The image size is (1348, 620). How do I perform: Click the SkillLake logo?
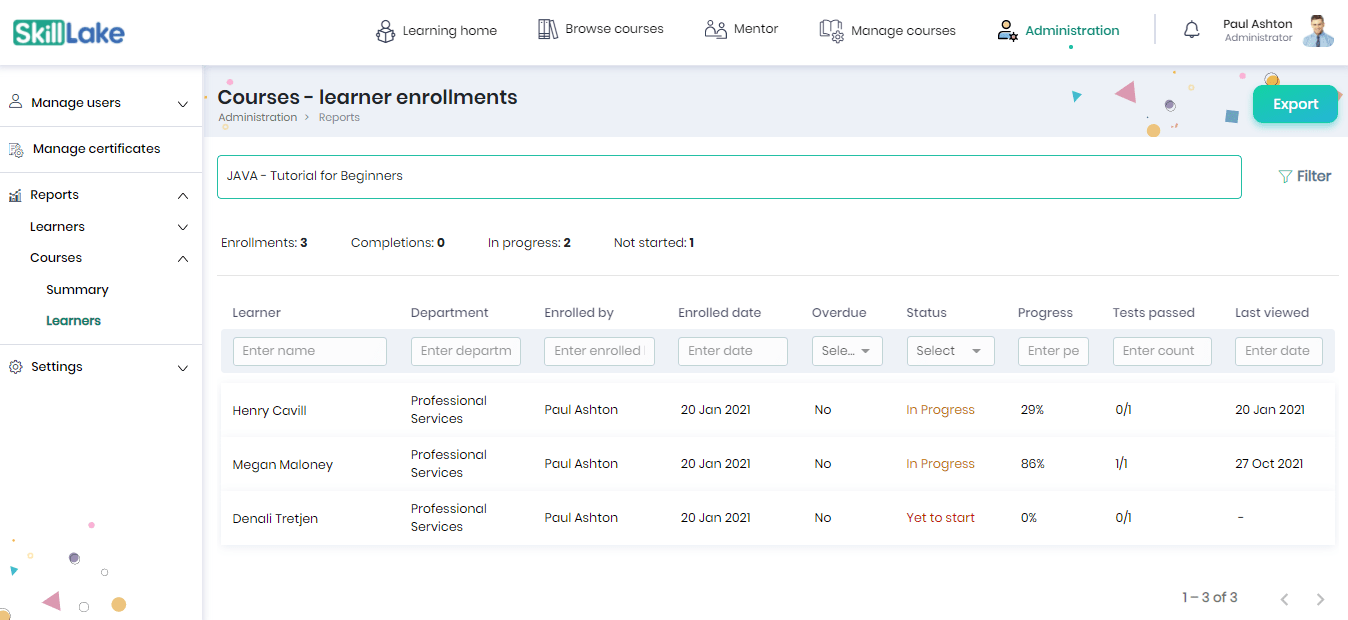tap(69, 33)
